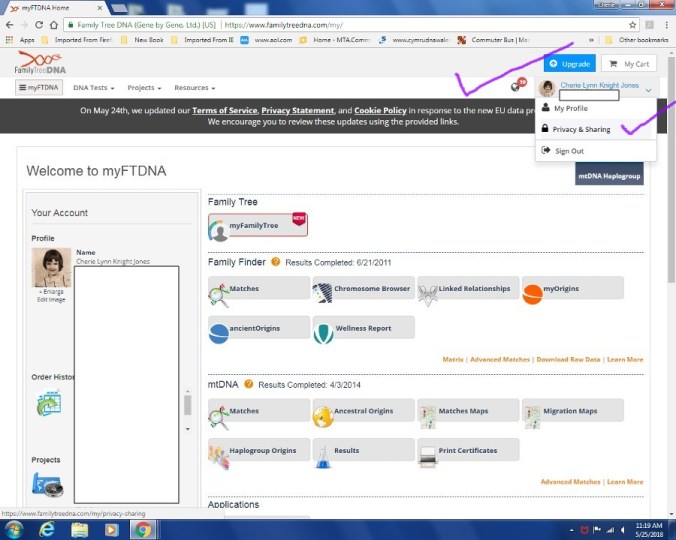Open Linked Relationships
676x540 pixels.
[x=468, y=289]
